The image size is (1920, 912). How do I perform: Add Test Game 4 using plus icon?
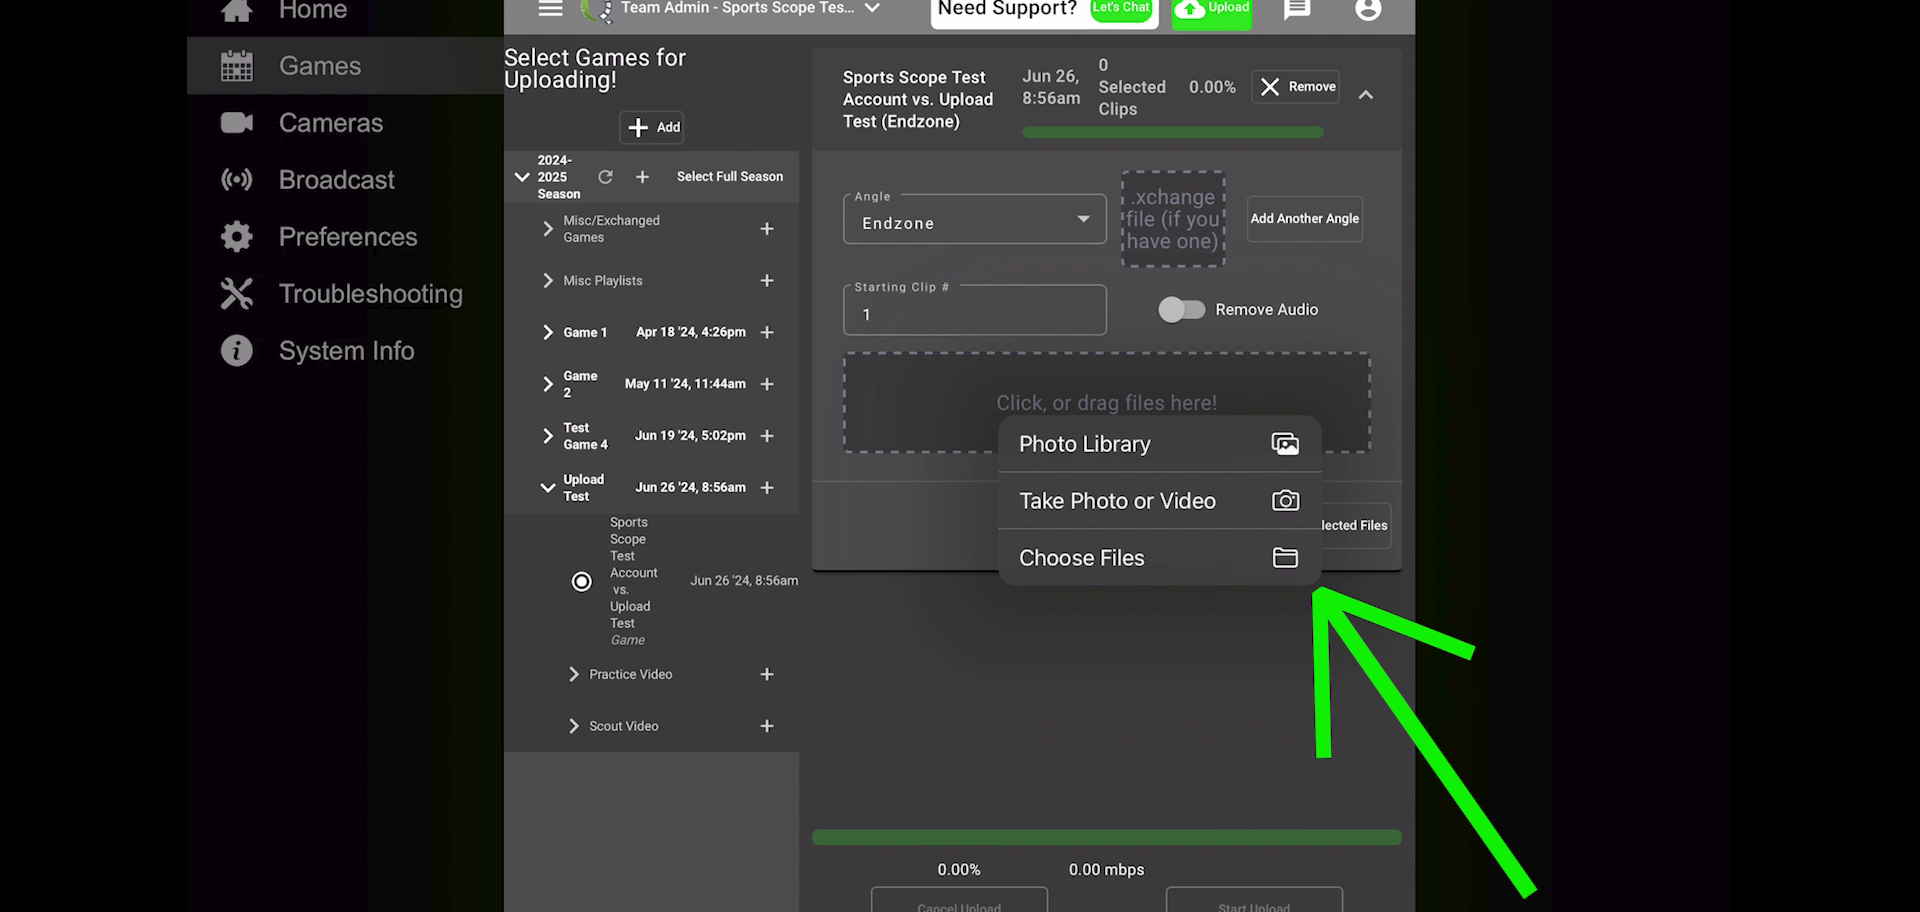click(767, 436)
